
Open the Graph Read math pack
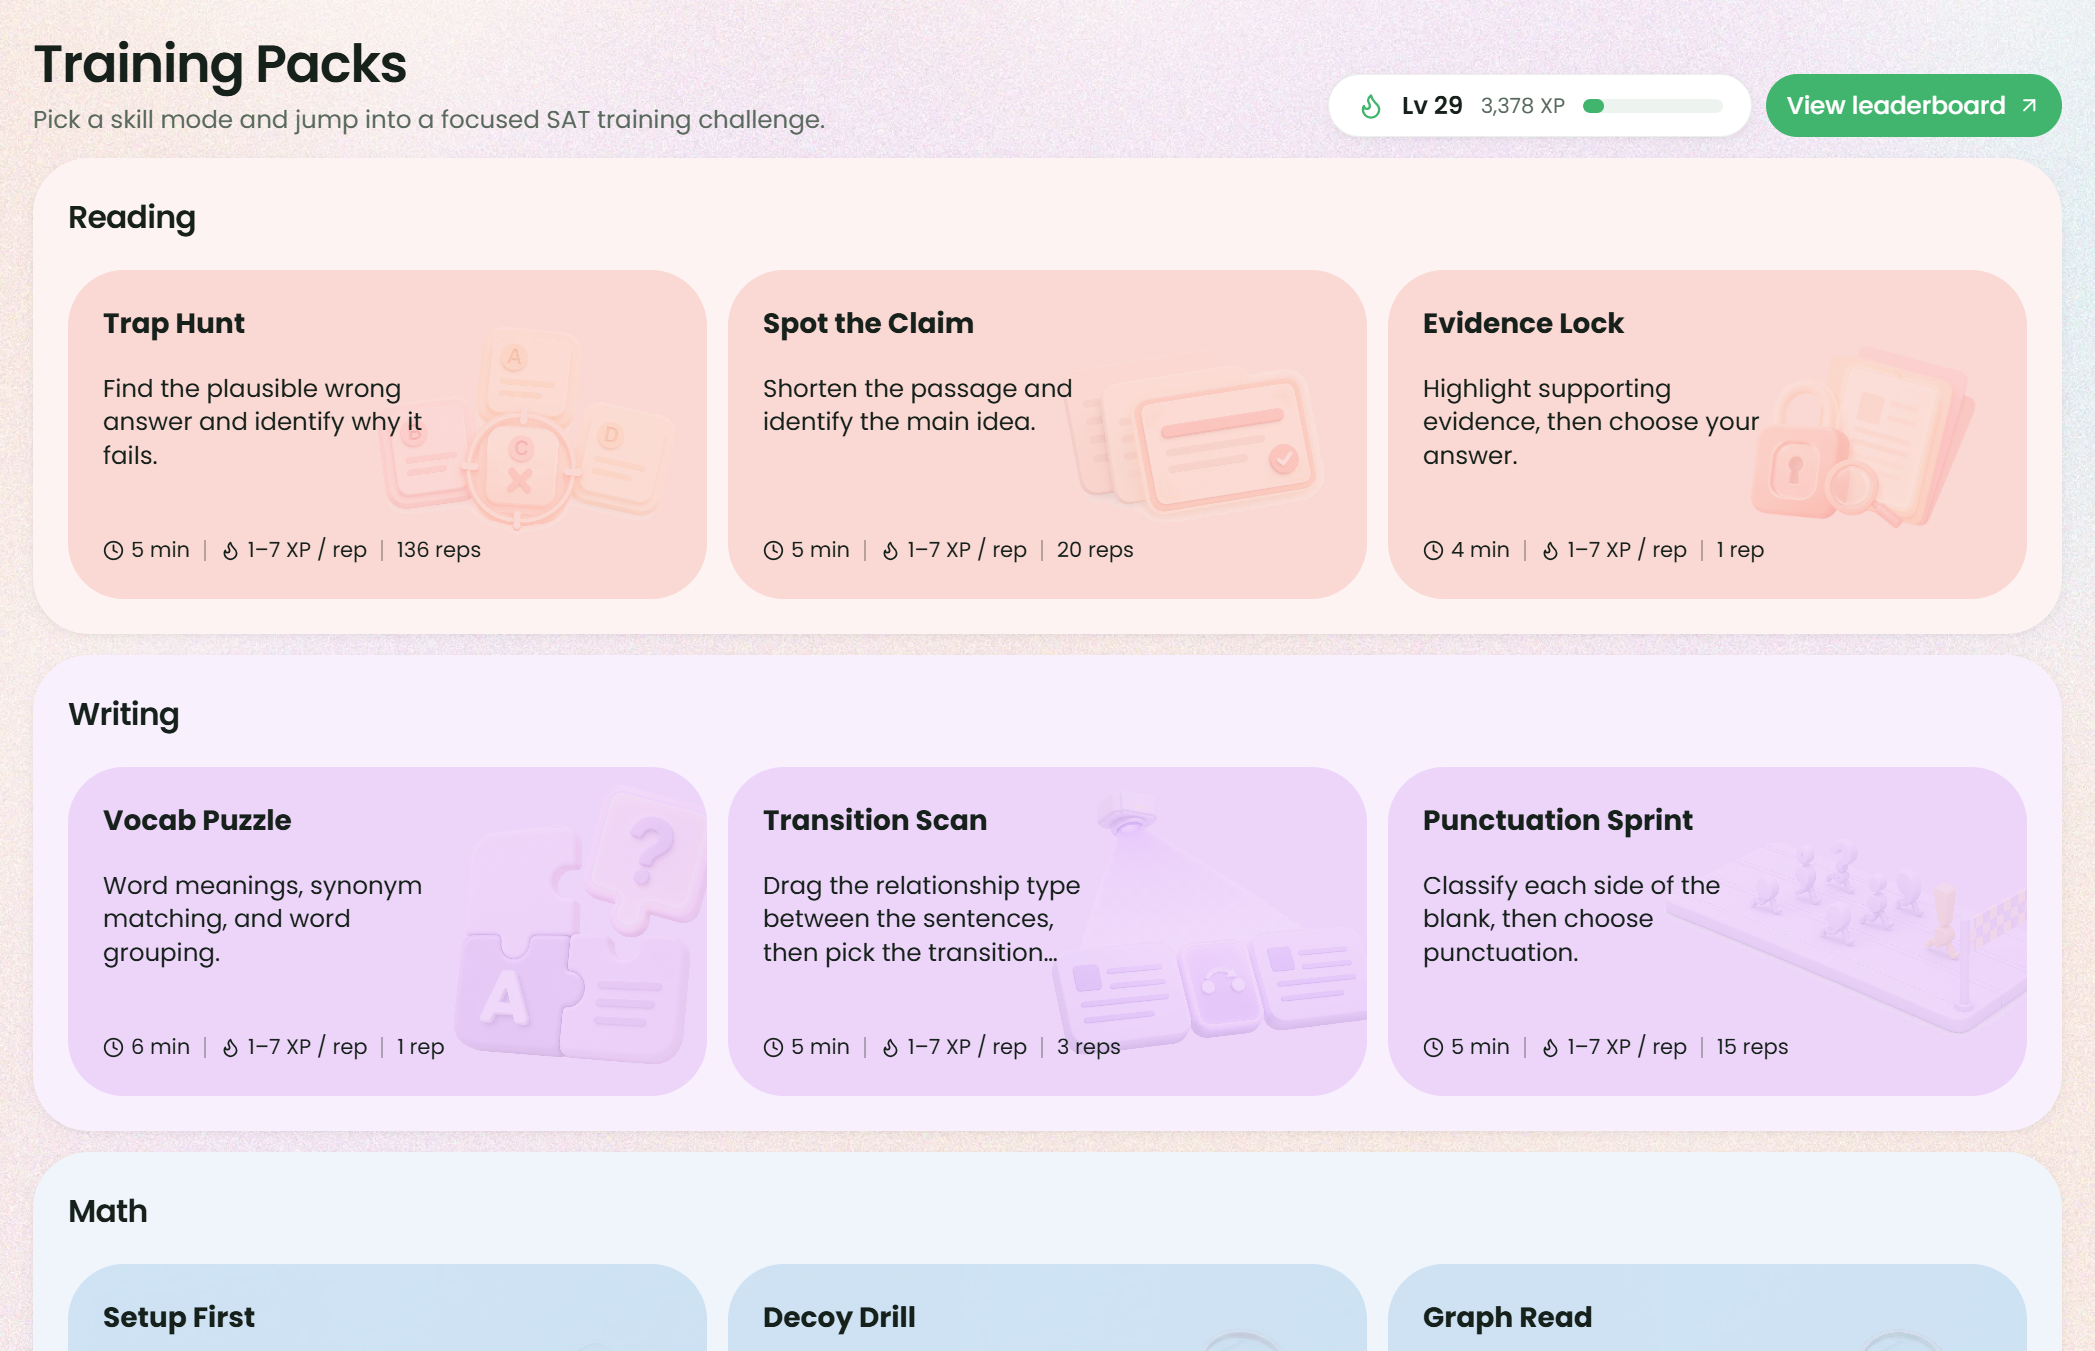(x=1707, y=1308)
